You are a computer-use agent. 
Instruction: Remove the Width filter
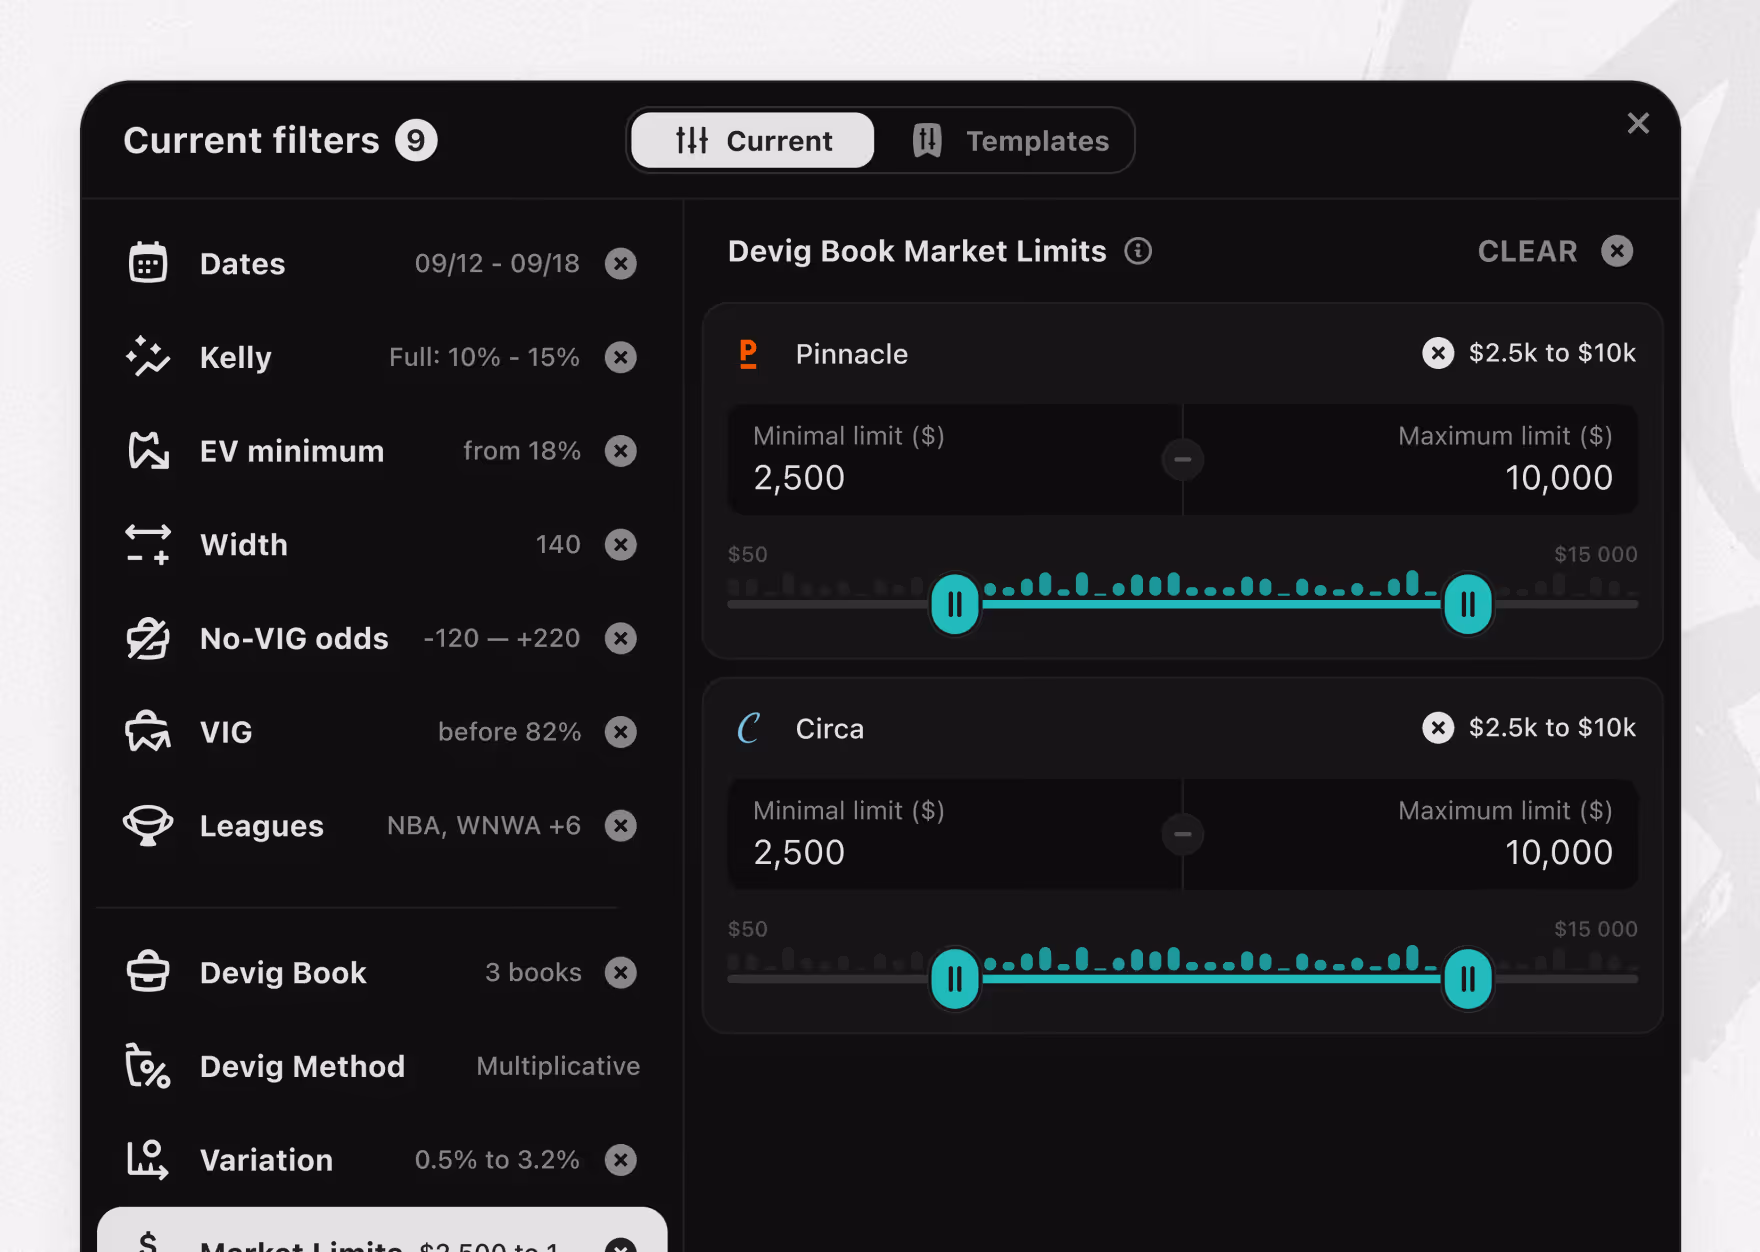(621, 544)
